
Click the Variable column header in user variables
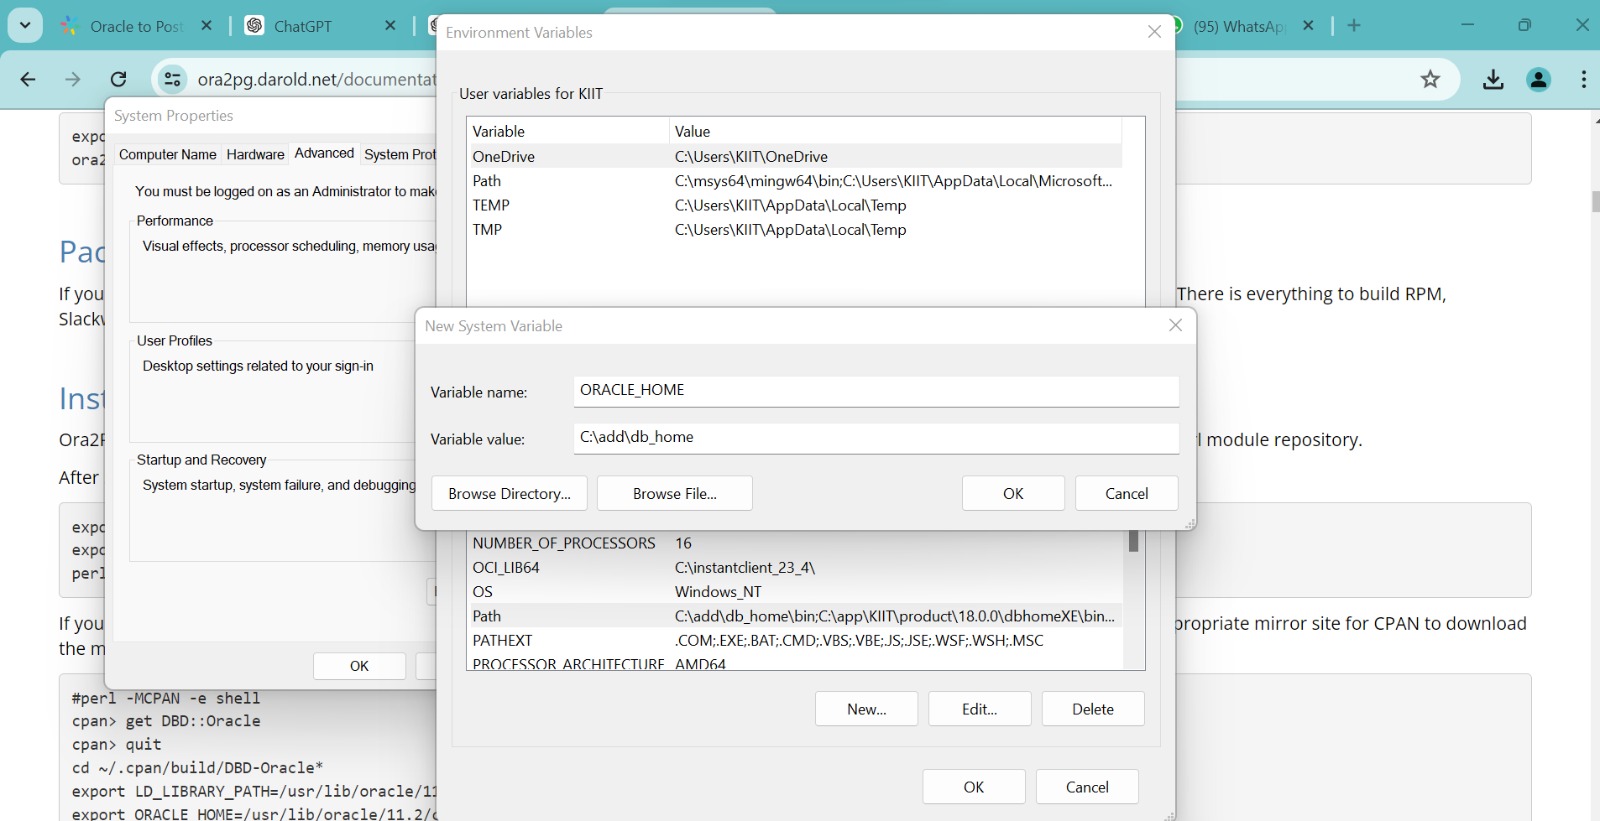tap(568, 131)
